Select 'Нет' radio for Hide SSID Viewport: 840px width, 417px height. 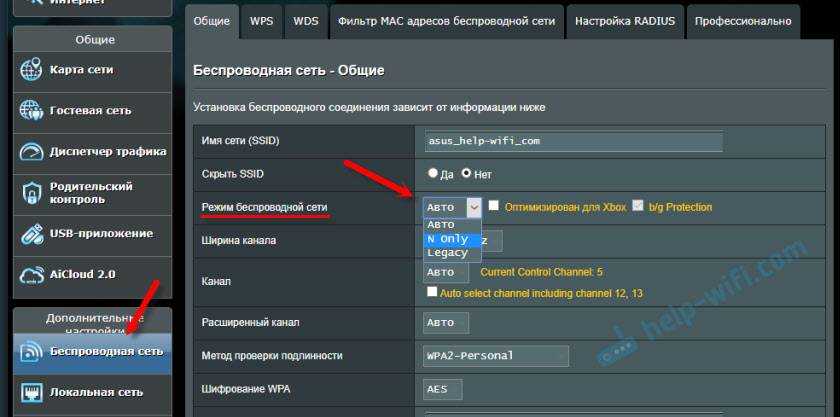pos(467,174)
